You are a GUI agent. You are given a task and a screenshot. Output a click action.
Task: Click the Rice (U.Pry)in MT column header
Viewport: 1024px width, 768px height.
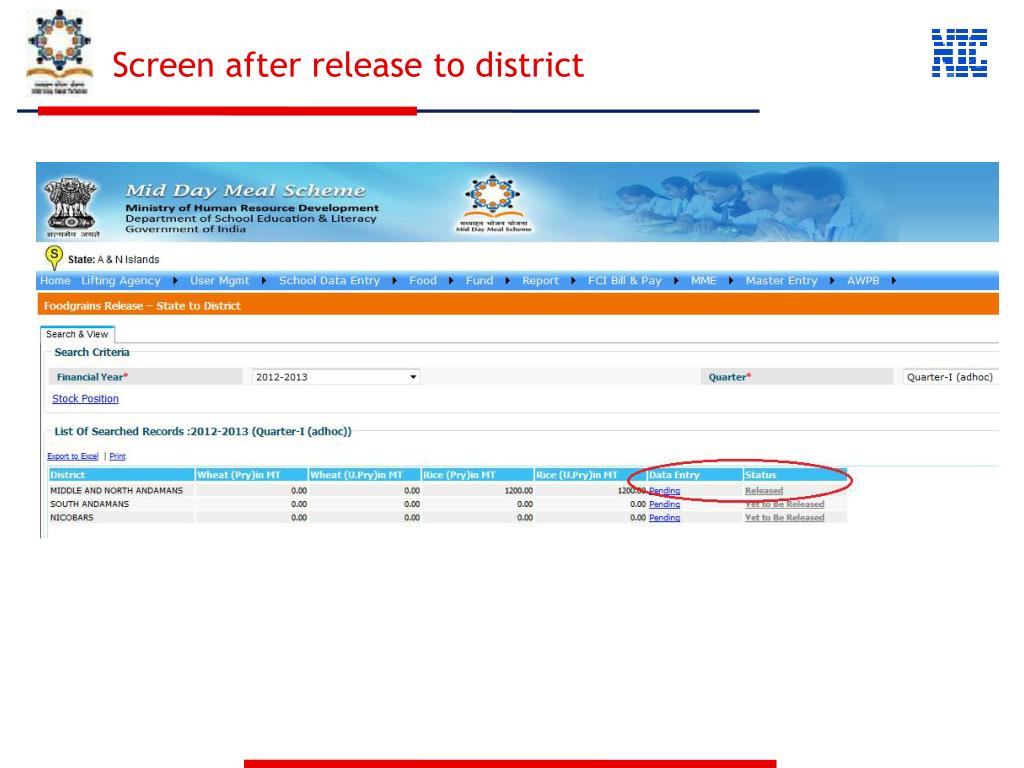pyautogui.click(x=590, y=475)
